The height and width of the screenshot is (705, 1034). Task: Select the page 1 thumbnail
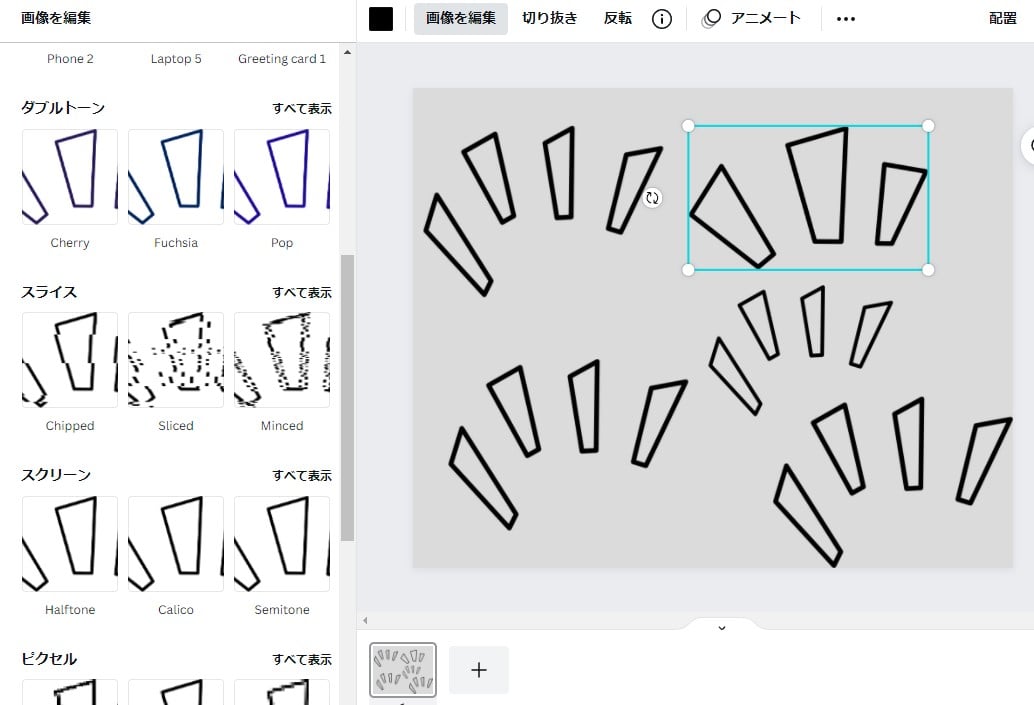tap(403, 670)
